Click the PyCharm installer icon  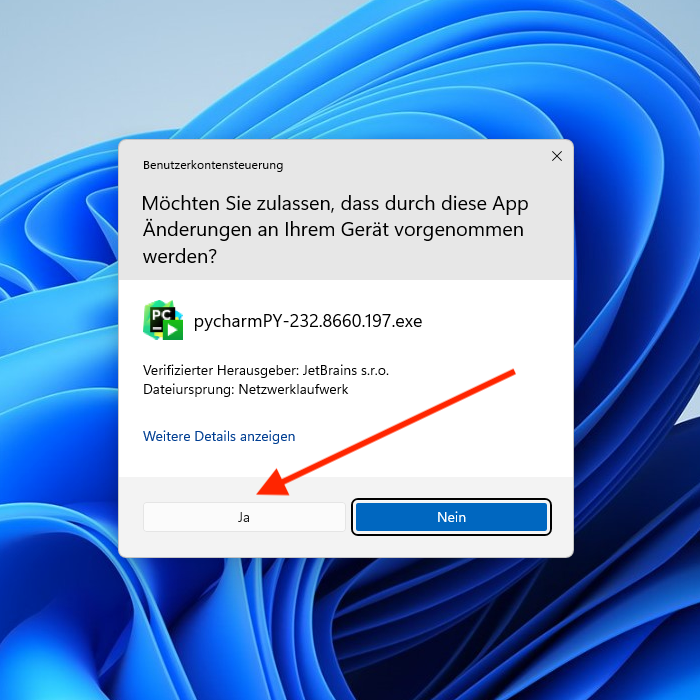(163, 320)
